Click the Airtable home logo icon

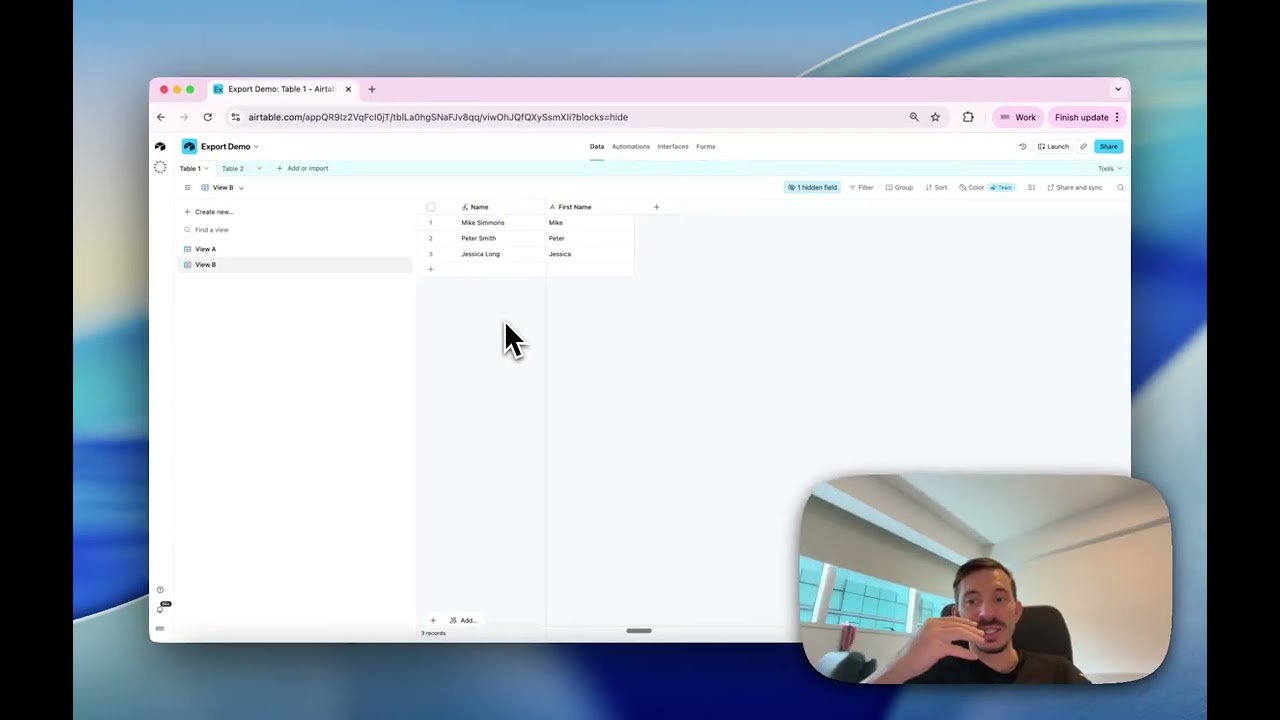(160, 146)
